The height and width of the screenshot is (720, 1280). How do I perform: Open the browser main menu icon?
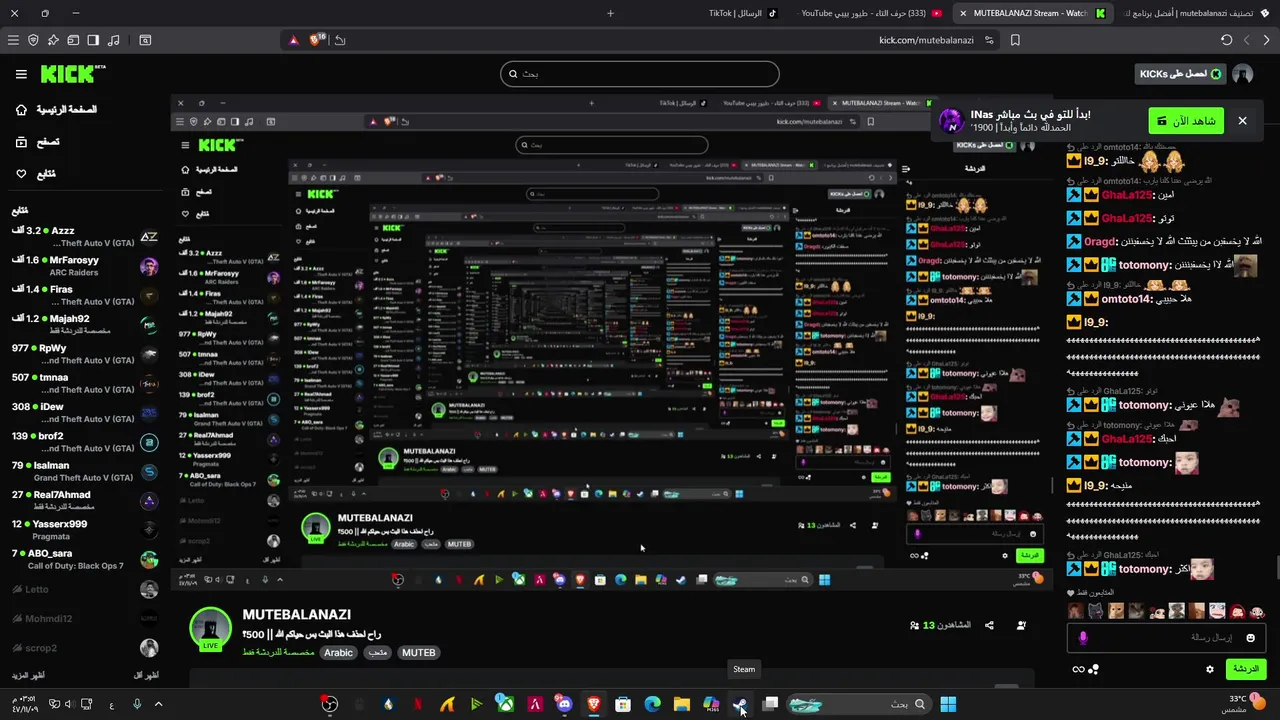coord(13,40)
